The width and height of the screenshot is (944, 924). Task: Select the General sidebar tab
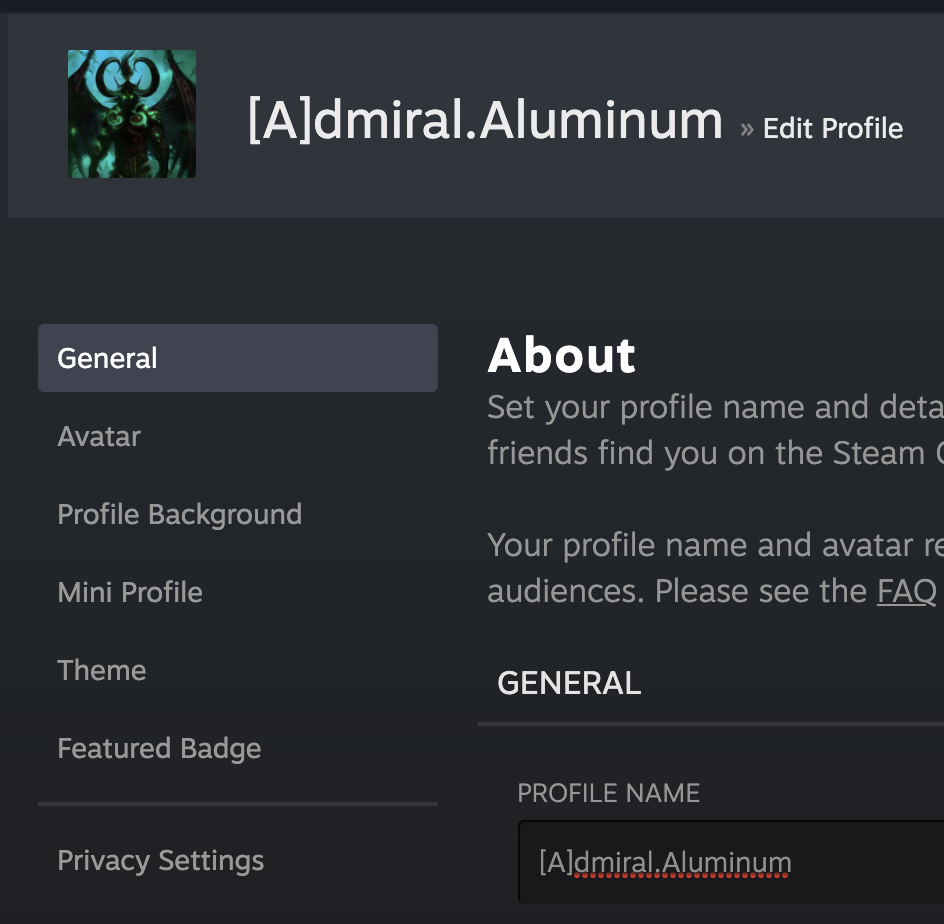237,358
